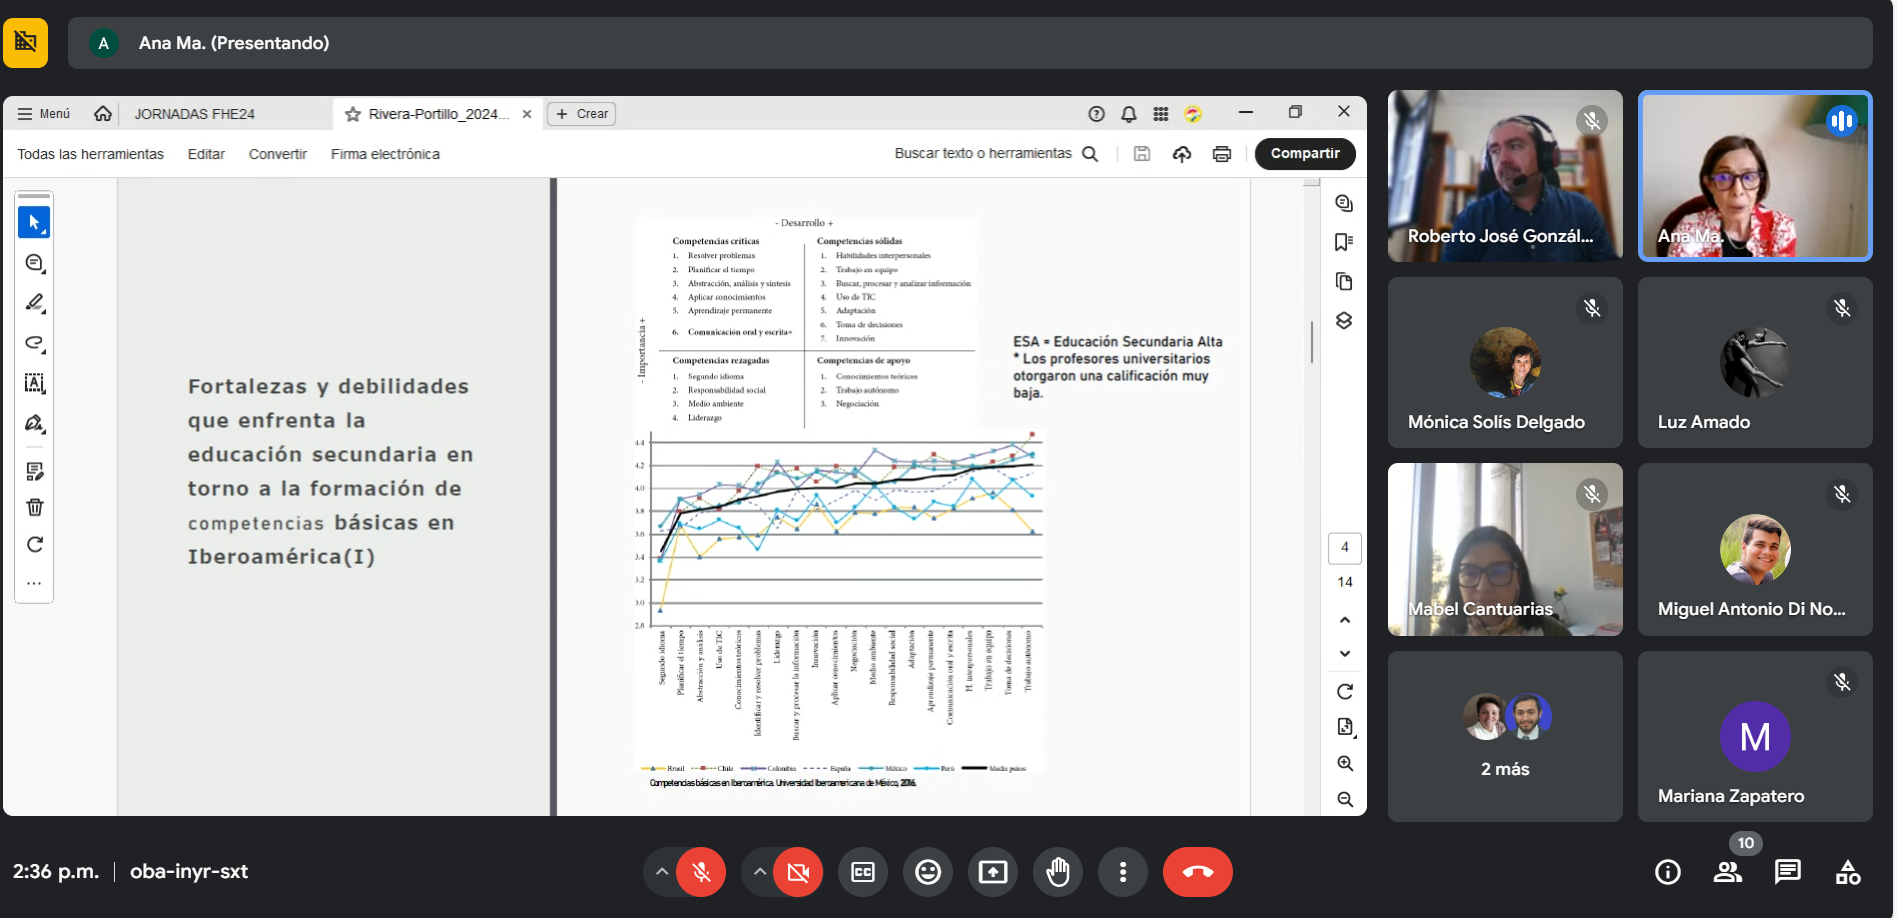The height and width of the screenshot is (918, 1897).
Task: Click the Compartir button
Action: pos(1304,154)
